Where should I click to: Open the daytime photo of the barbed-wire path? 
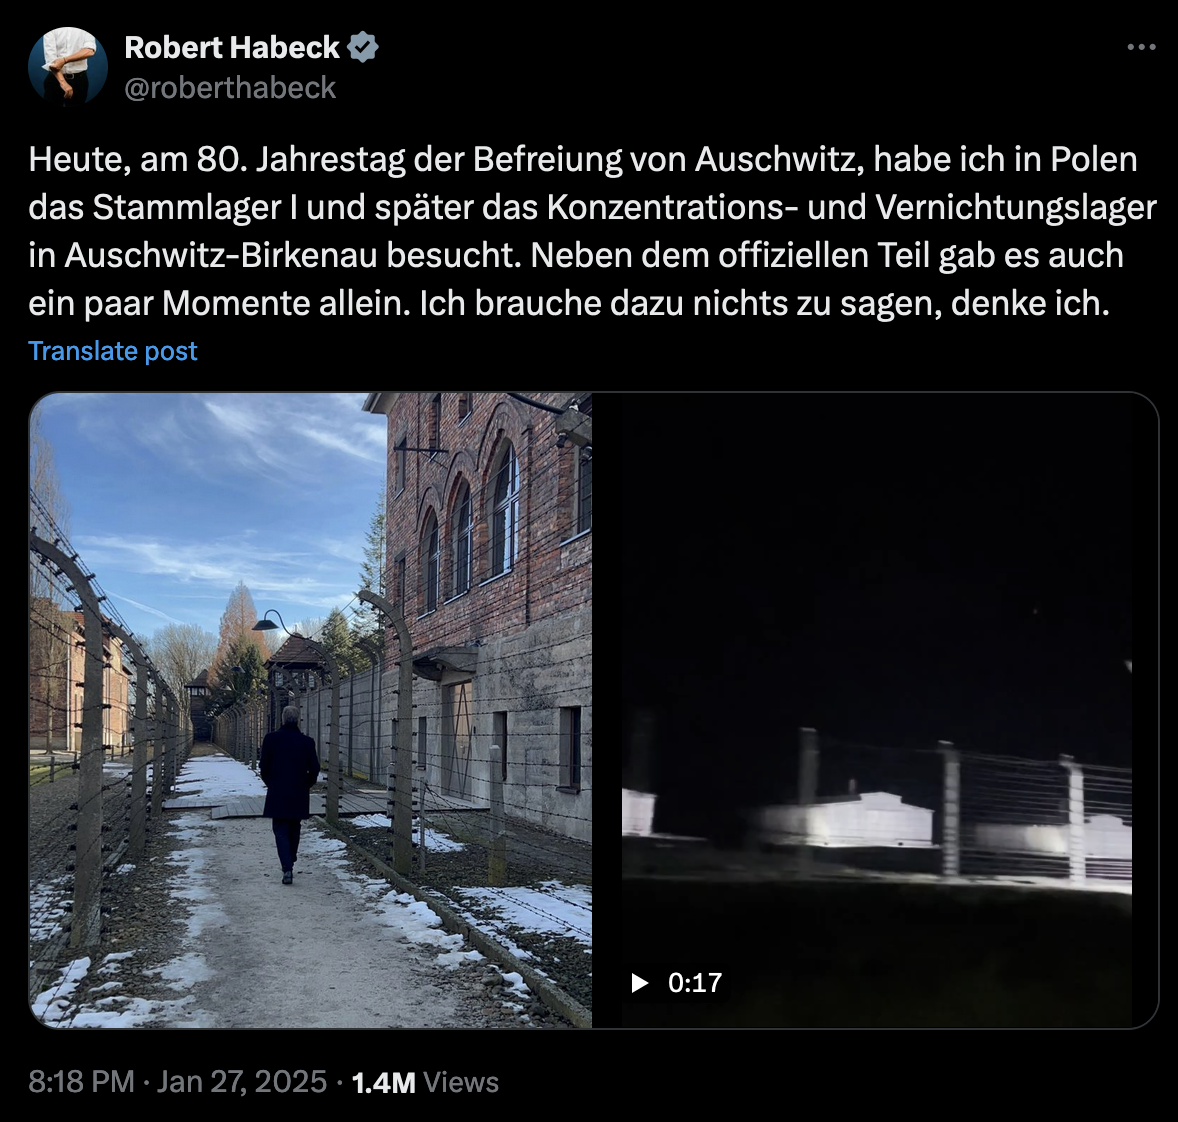[310, 710]
